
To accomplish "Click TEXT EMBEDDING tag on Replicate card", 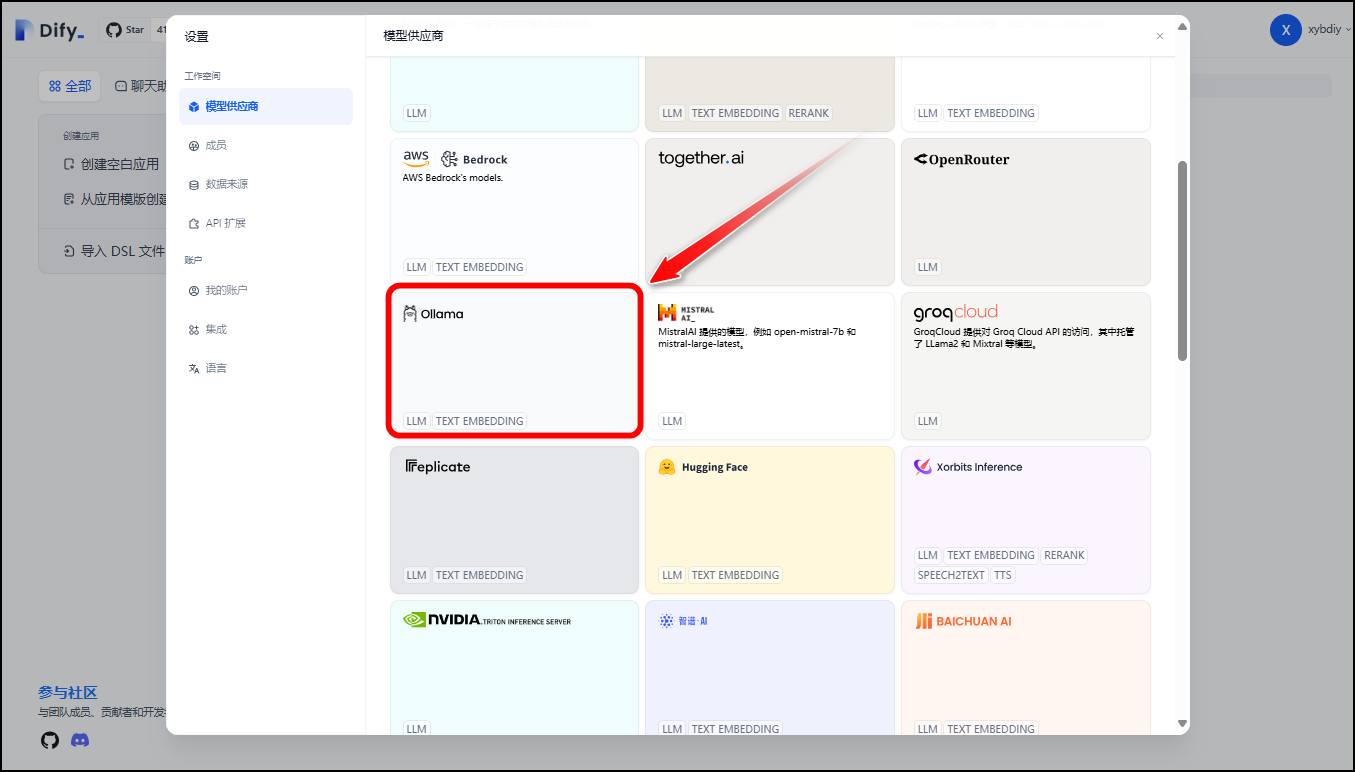I will pyautogui.click(x=480, y=575).
